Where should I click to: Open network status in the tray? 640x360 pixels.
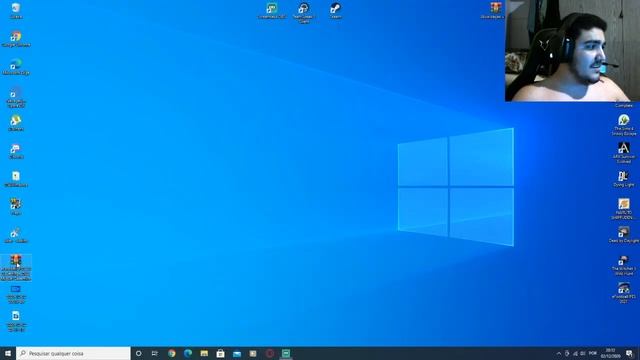(575, 353)
